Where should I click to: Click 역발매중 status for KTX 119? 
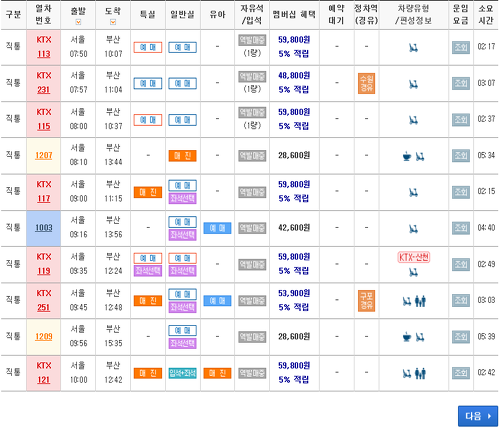point(252,265)
